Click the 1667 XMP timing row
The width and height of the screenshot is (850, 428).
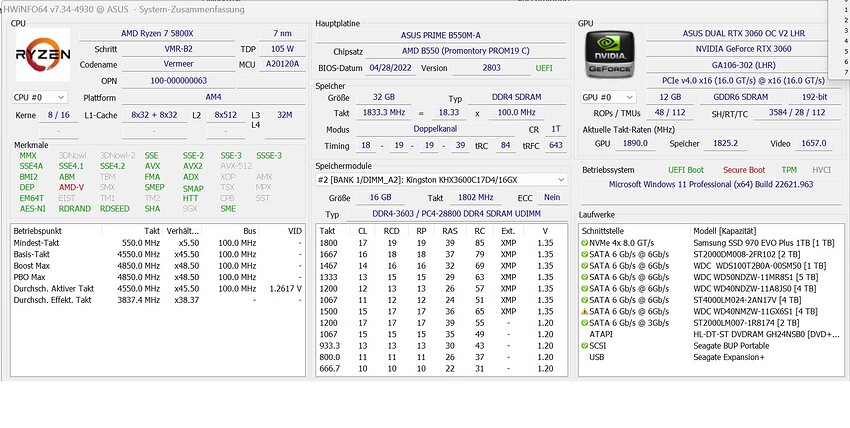pos(441,254)
